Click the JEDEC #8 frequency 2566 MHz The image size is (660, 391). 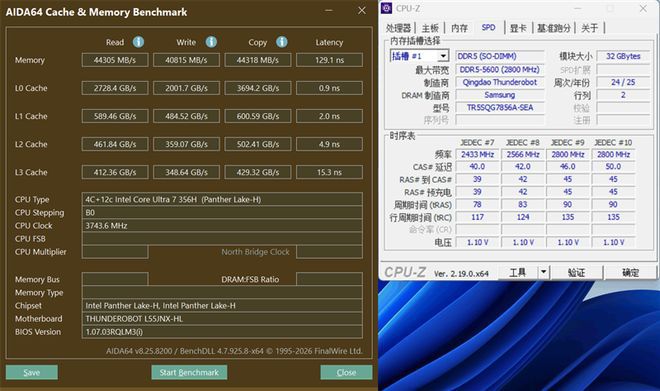click(x=523, y=154)
